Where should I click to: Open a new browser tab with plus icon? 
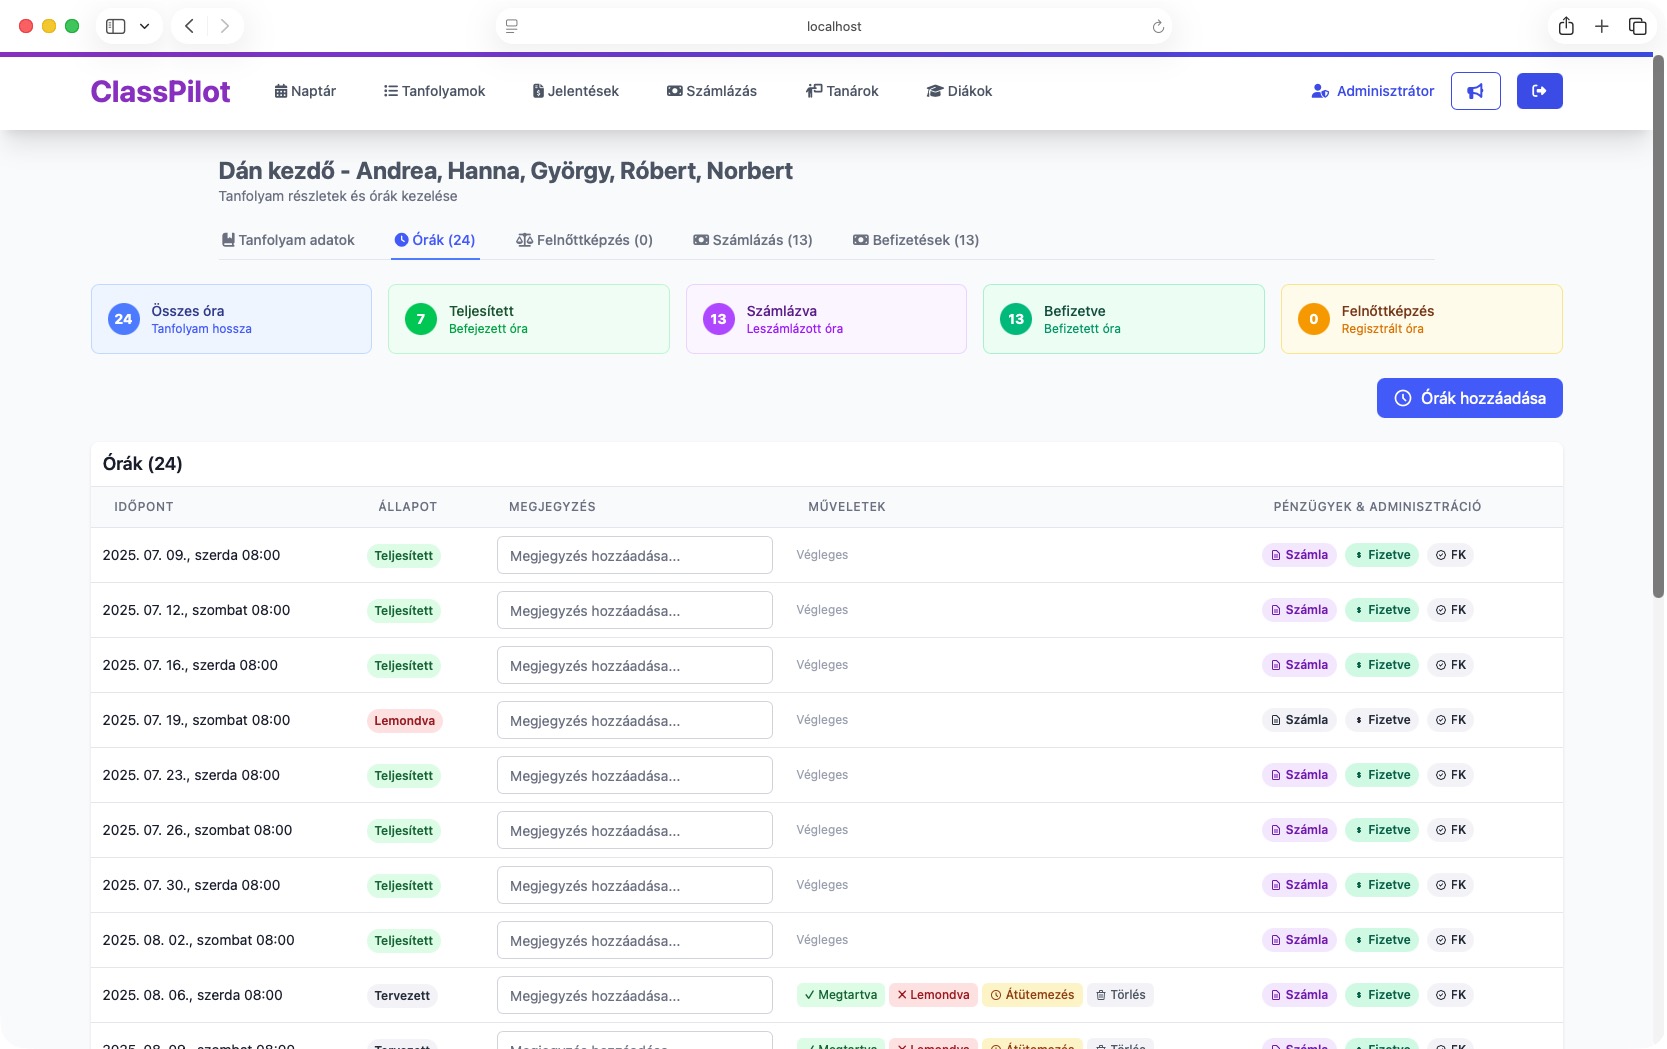click(x=1602, y=27)
